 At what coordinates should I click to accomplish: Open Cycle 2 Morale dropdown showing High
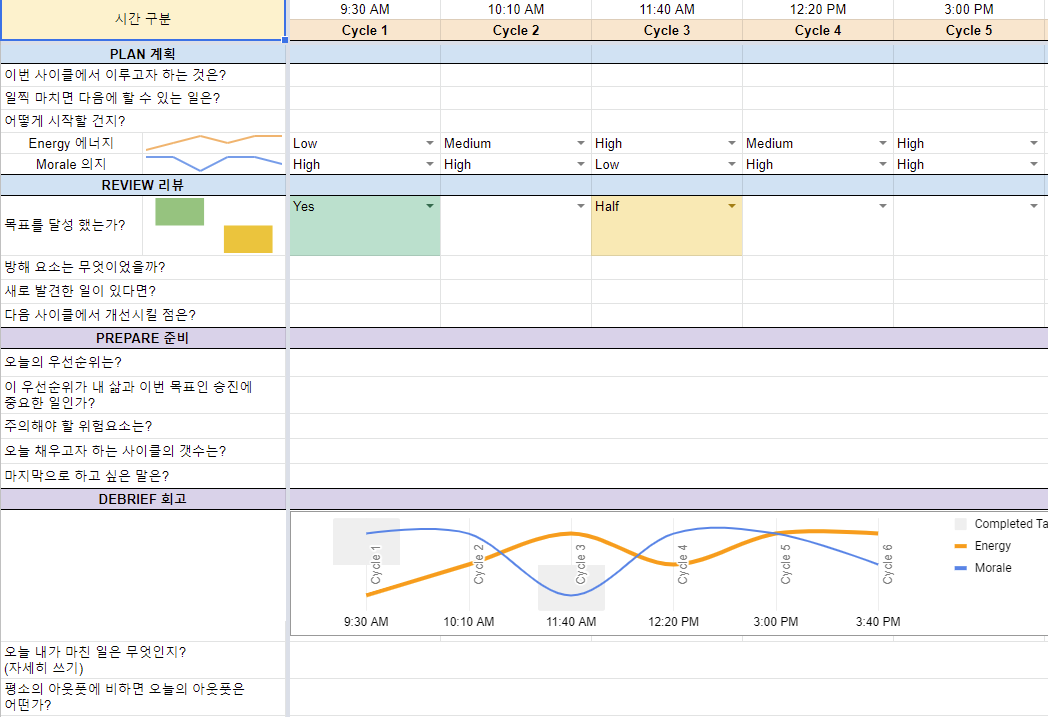581,164
